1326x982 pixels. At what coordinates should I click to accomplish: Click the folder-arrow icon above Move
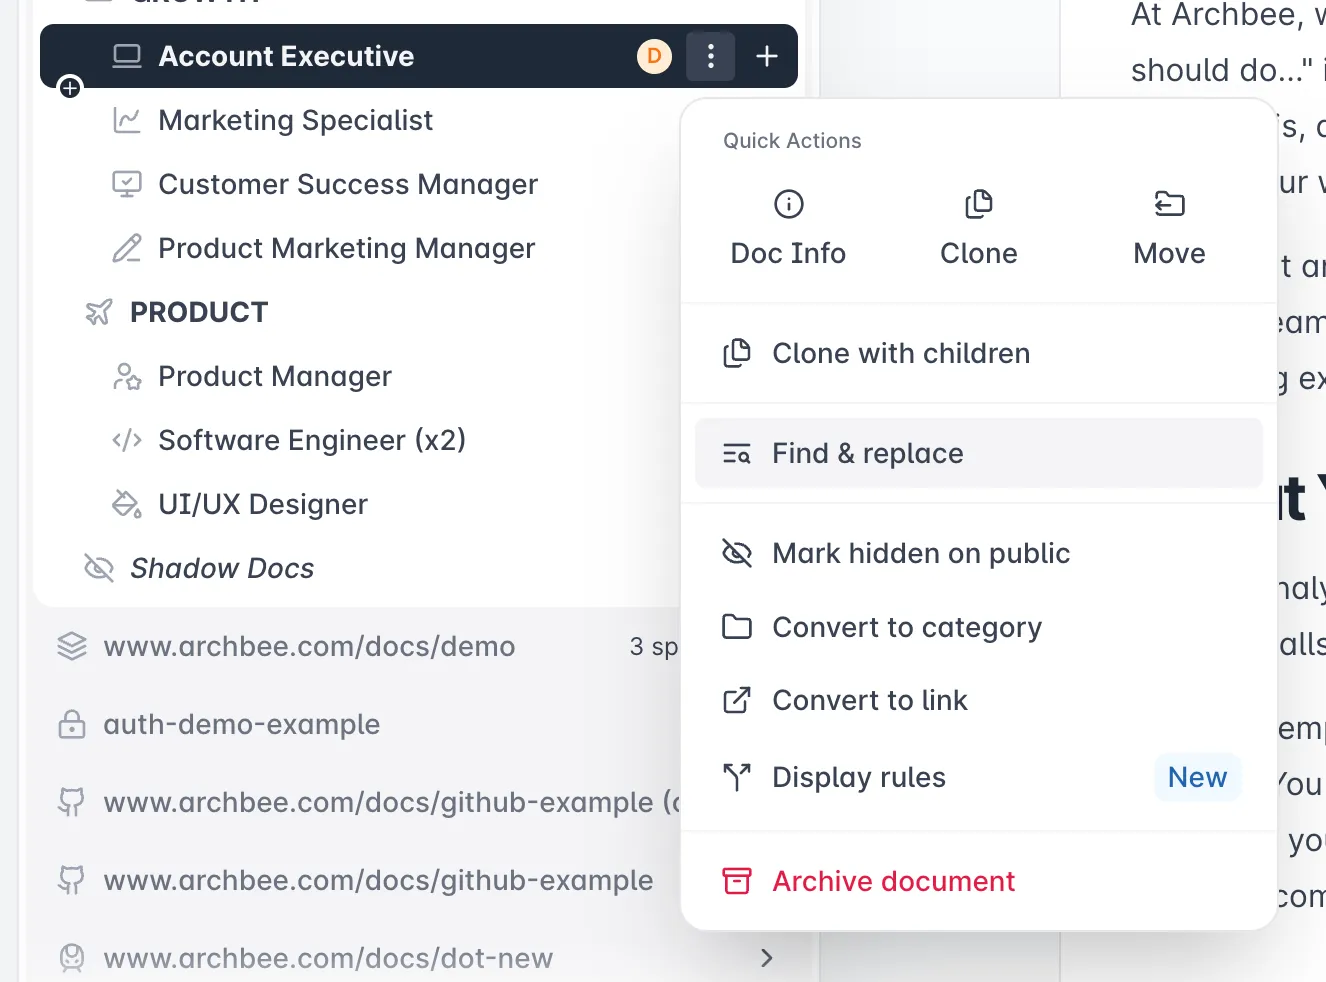pyautogui.click(x=1169, y=204)
